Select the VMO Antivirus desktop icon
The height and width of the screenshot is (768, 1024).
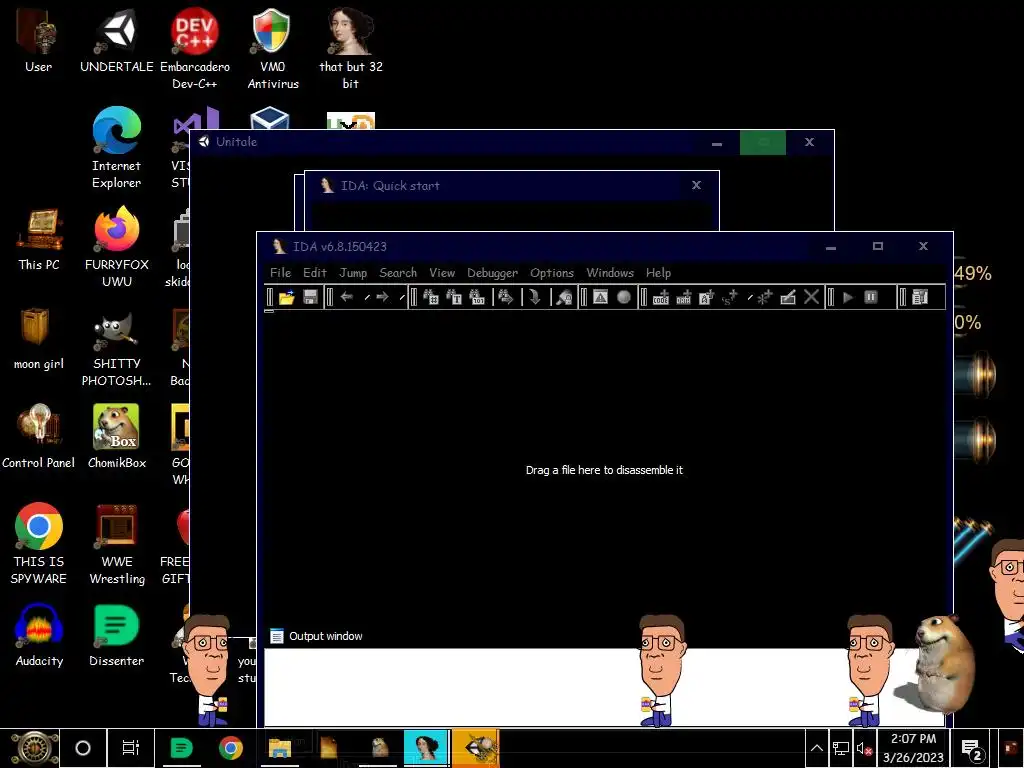click(x=272, y=49)
